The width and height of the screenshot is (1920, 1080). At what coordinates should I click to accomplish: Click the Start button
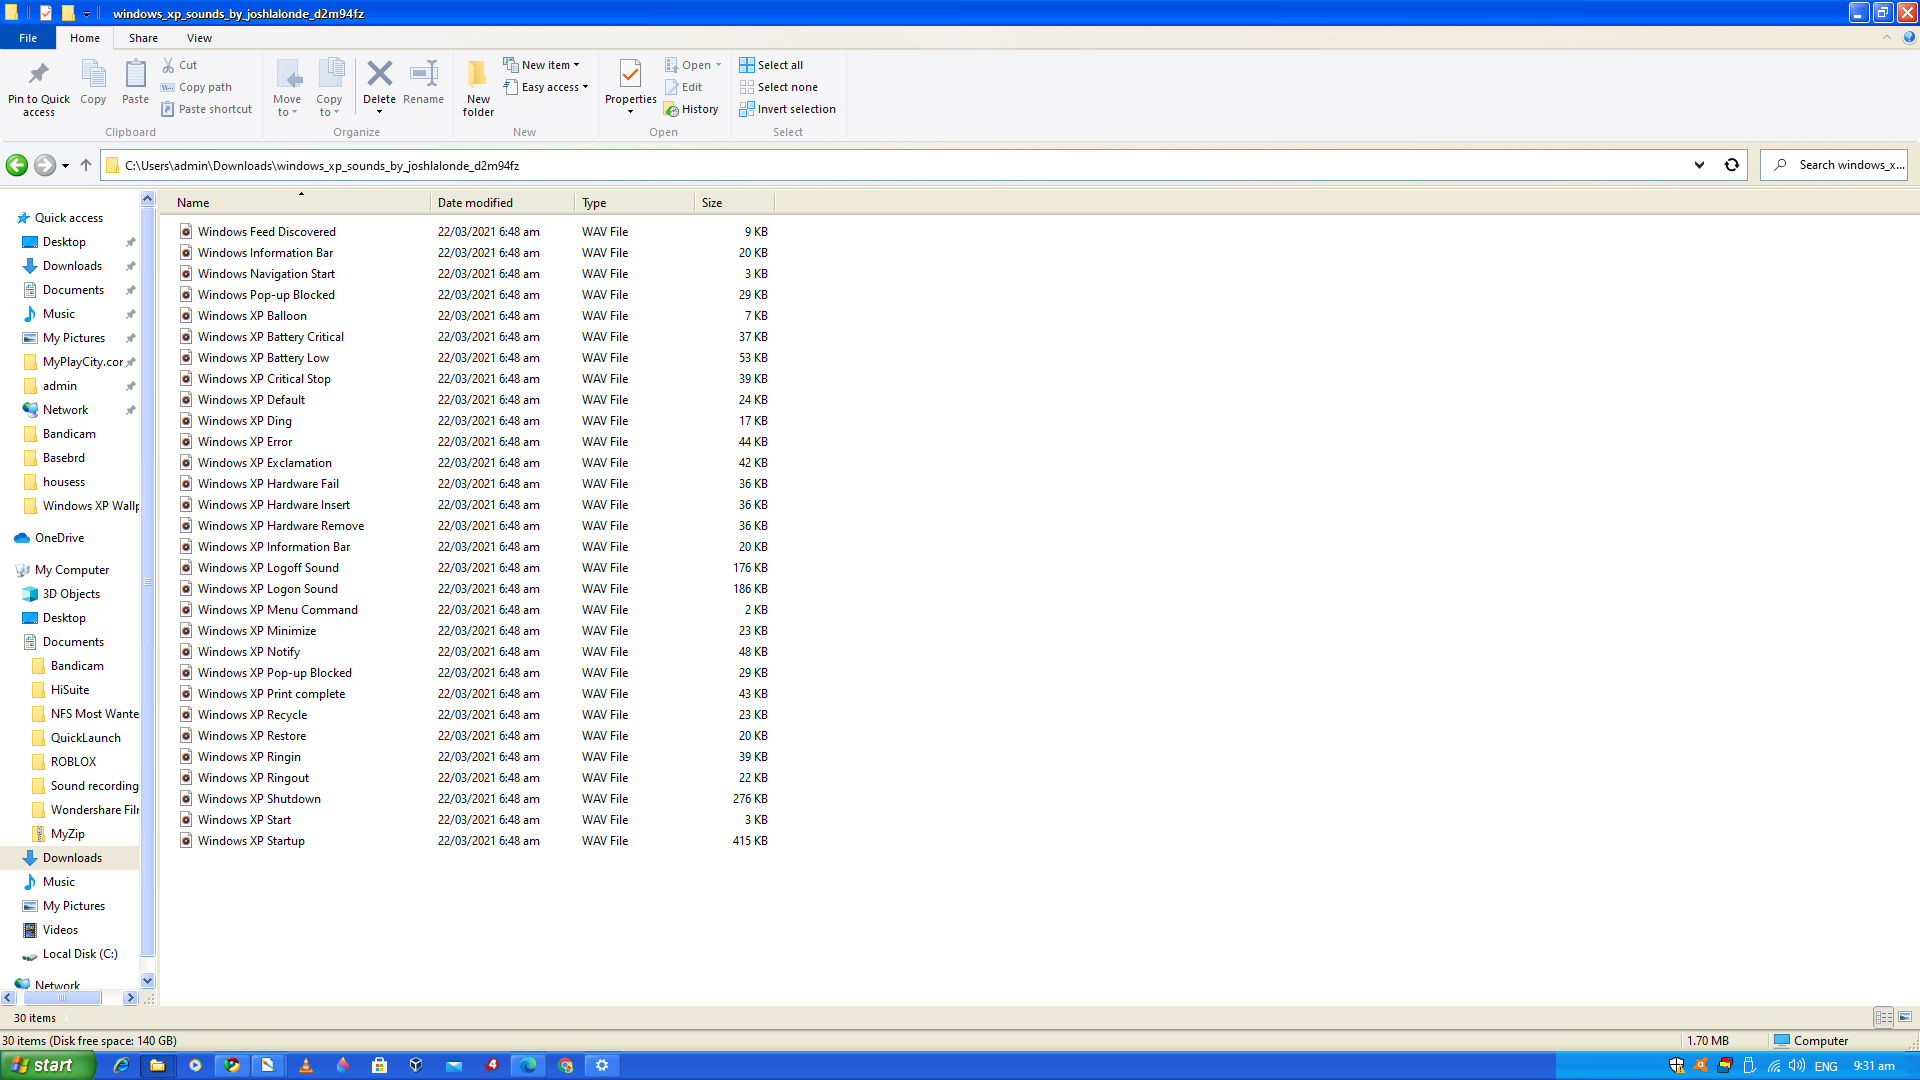coord(47,1065)
